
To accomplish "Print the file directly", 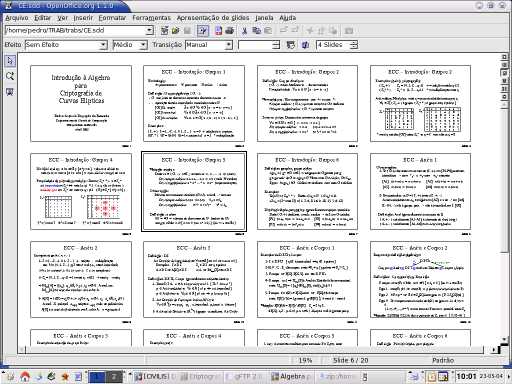I will pyautogui.click(x=230, y=31).
